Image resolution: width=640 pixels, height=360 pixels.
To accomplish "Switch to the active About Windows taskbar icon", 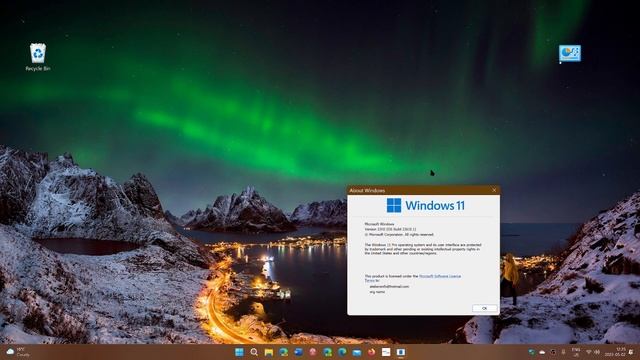I will tap(401, 352).
